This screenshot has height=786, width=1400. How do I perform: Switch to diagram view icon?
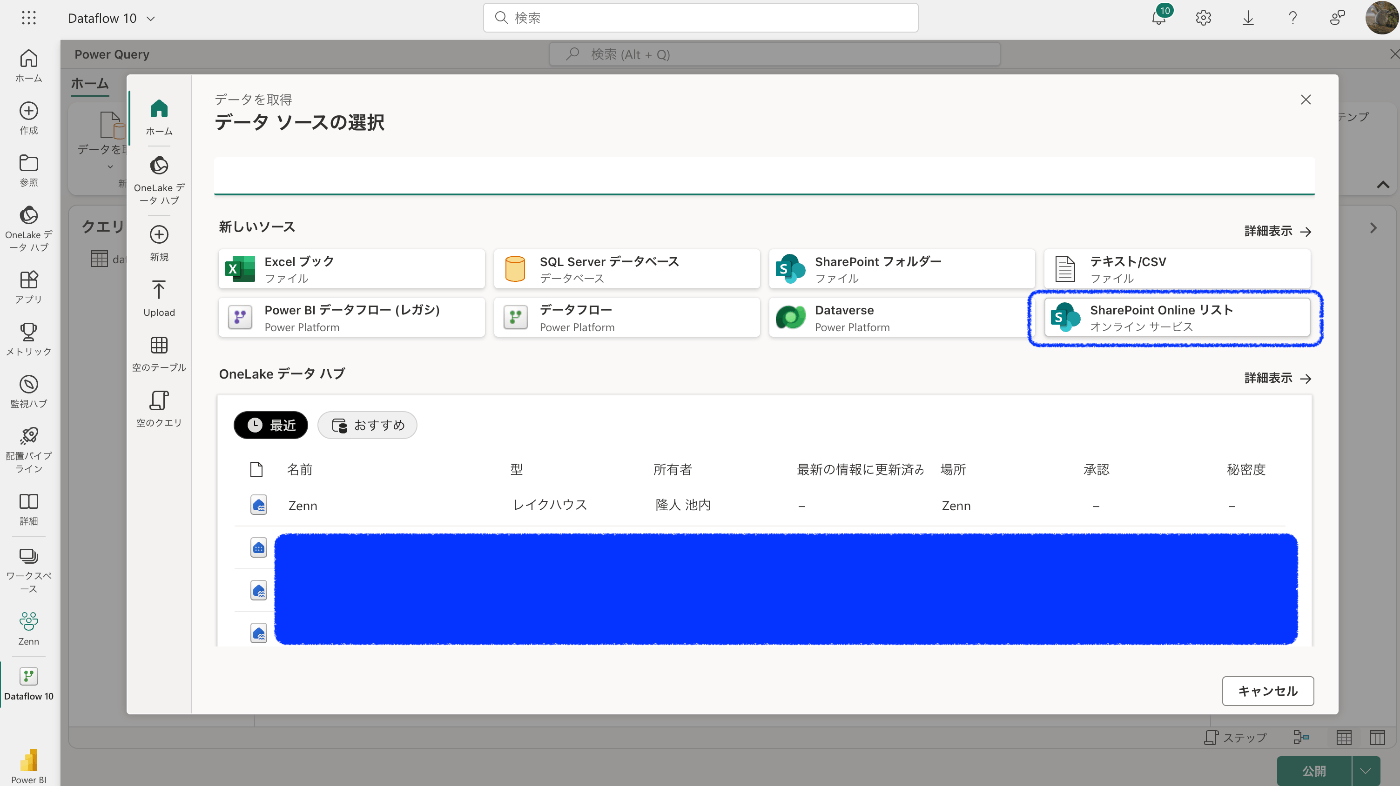1301,737
